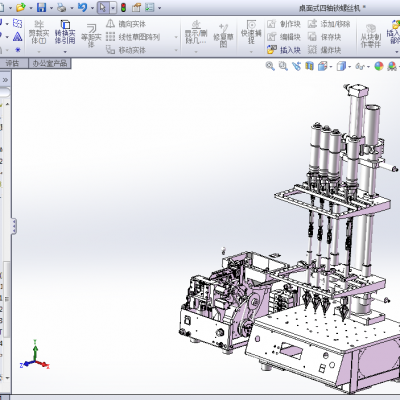Select the 转换实体引用 tool
Image resolution: width=400 pixels, height=400 pixels.
tap(65, 33)
